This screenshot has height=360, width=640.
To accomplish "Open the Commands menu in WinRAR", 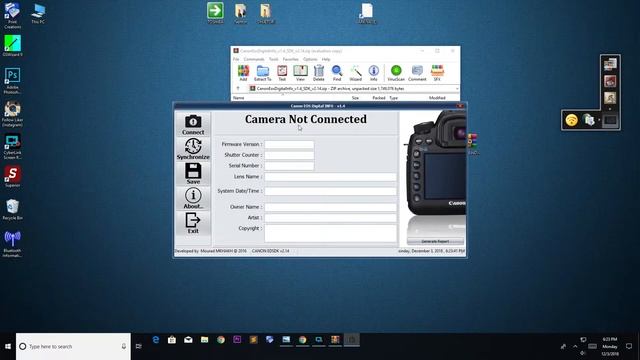I will click(254, 59).
